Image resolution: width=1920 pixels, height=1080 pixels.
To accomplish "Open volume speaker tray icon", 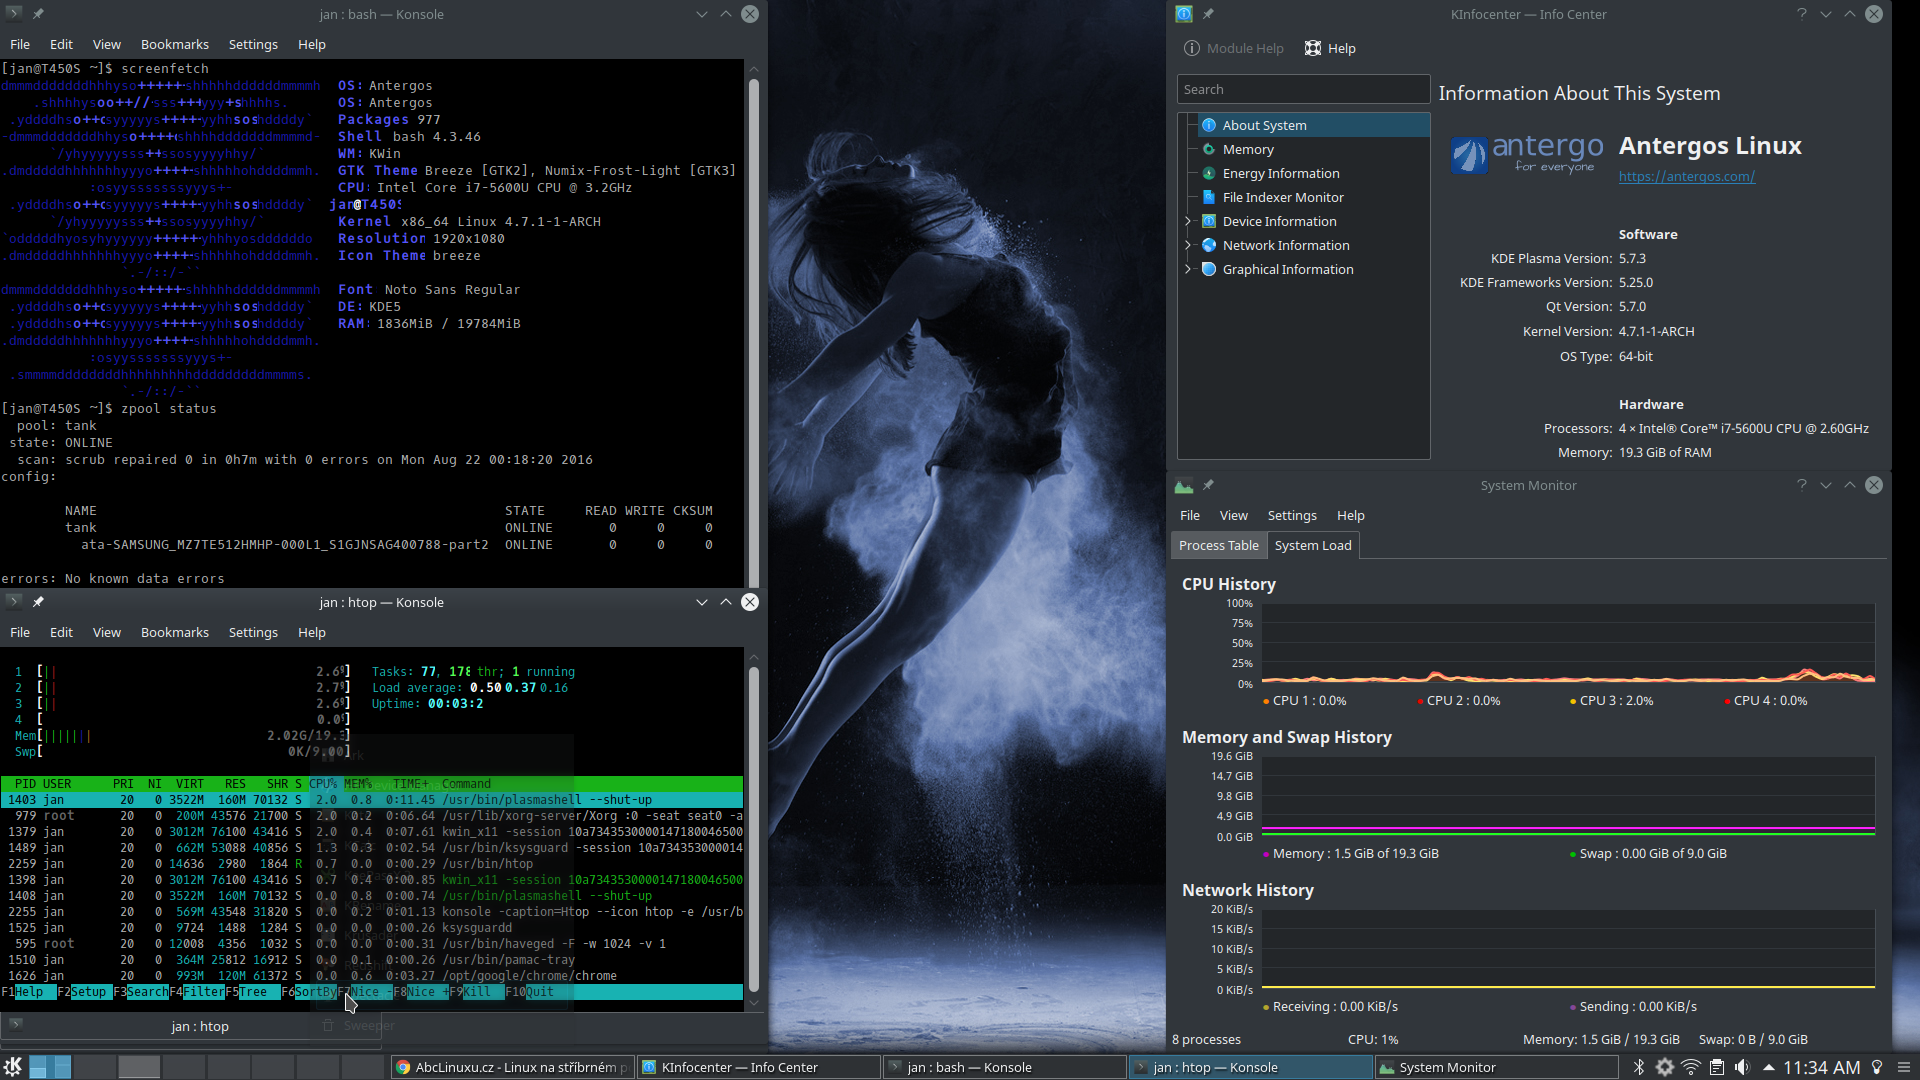I will coord(1742,1067).
